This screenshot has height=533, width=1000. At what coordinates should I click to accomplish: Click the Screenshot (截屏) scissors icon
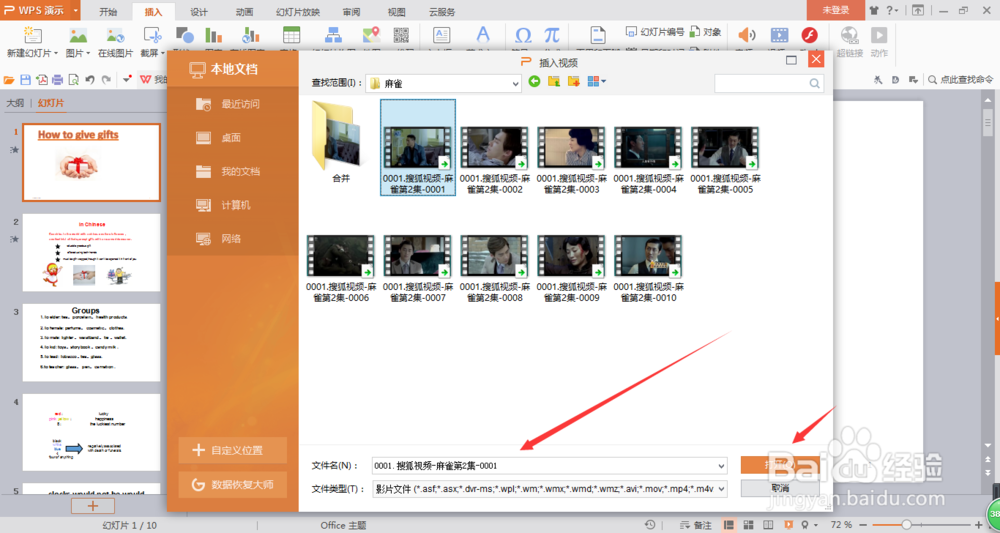(x=152, y=35)
